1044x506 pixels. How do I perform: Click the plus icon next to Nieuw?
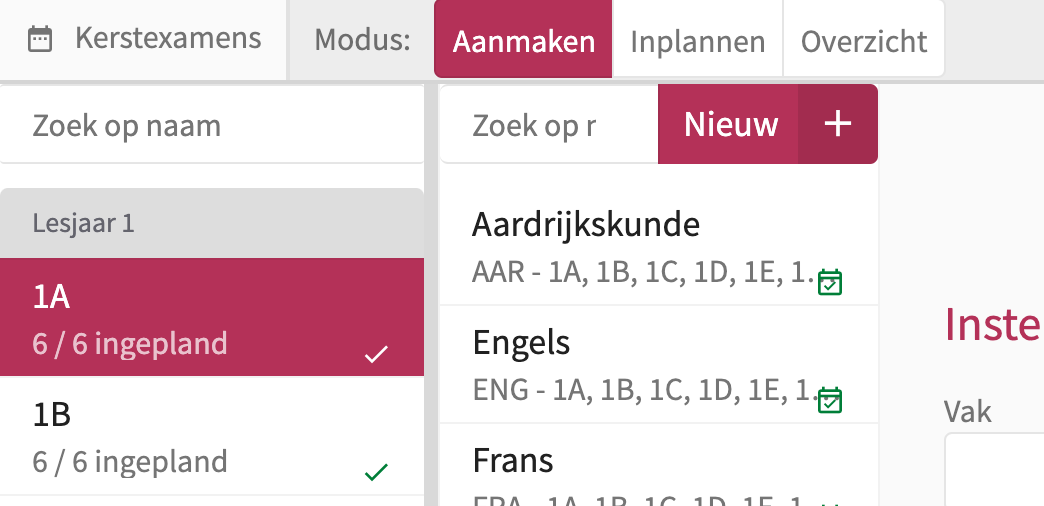(x=837, y=124)
